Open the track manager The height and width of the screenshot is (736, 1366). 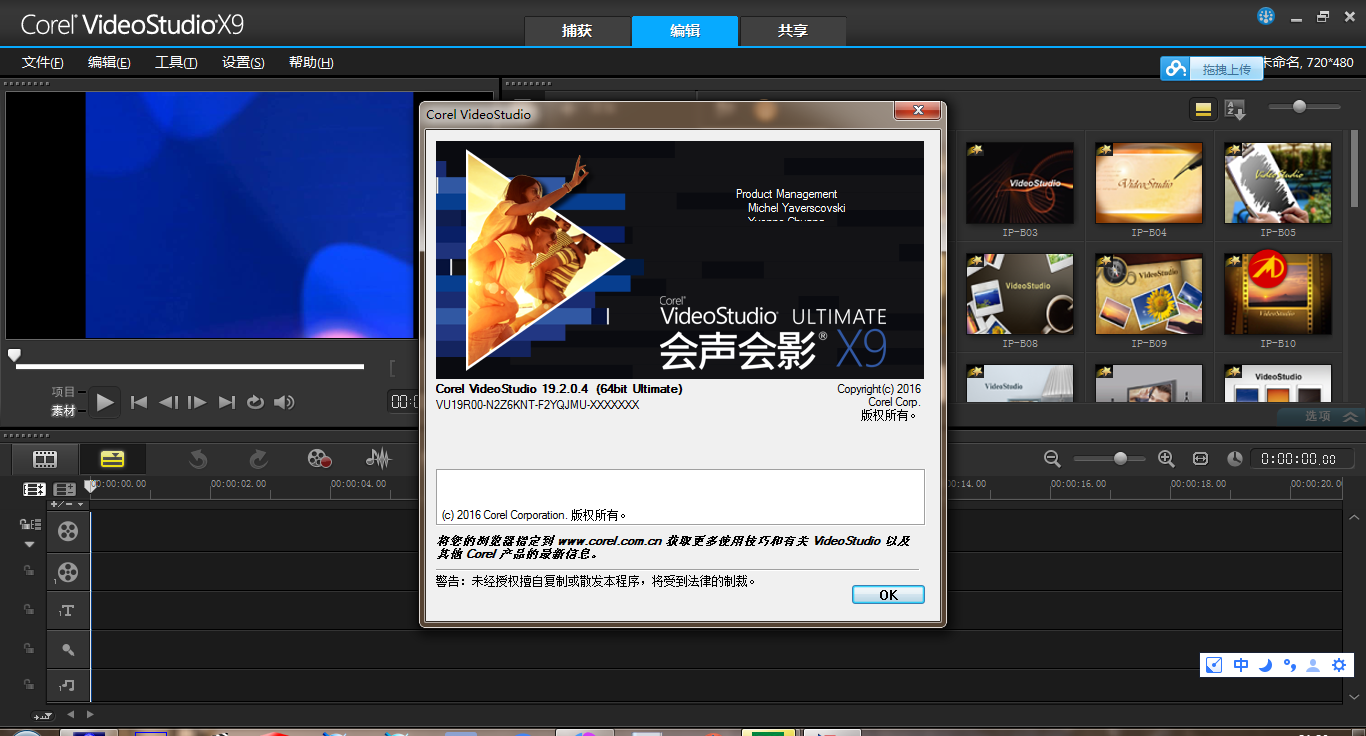tap(65, 489)
